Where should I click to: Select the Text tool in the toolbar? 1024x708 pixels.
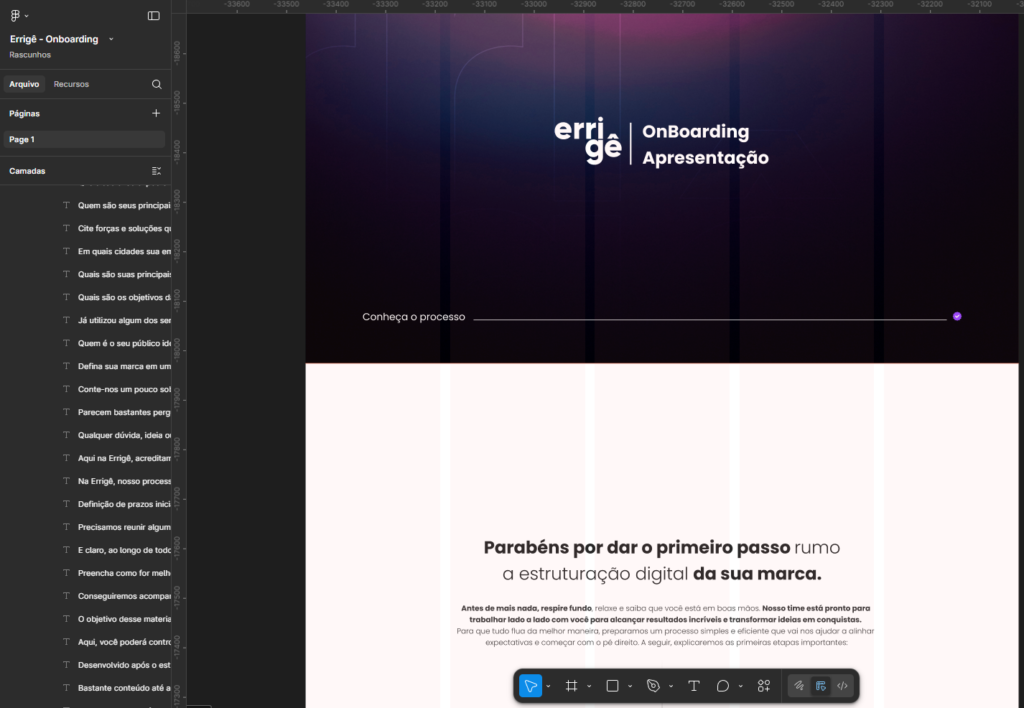tap(694, 686)
